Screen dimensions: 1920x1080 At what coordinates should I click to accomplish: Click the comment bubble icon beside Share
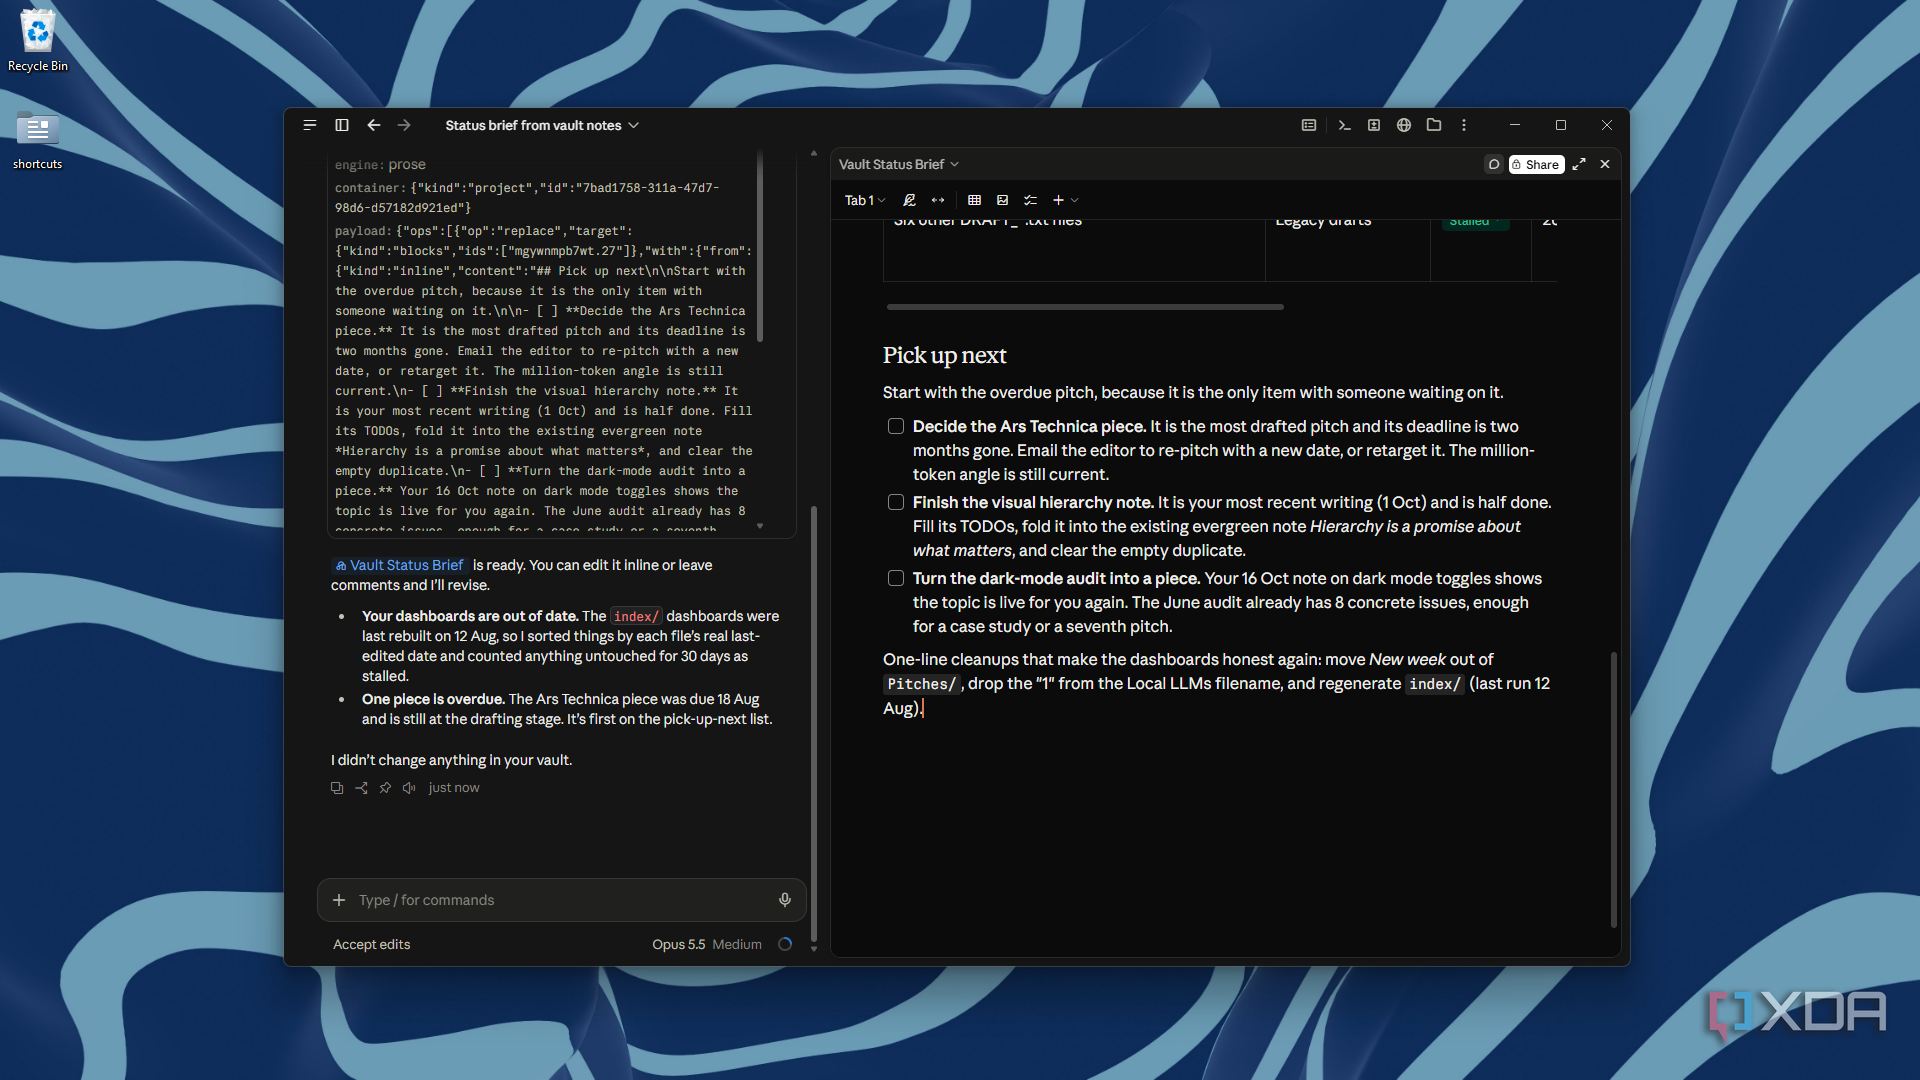pos(1494,164)
